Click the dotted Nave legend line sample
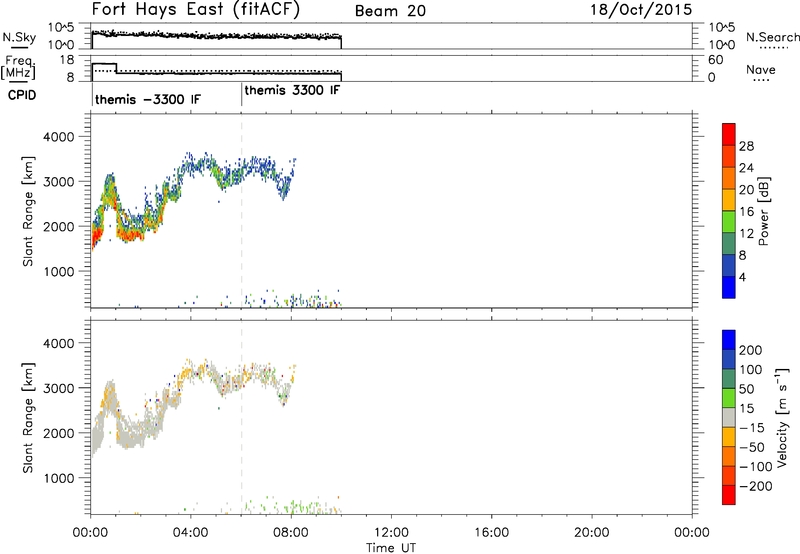Image resolution: width=800 pixels, height=554 pixels. 761,80
